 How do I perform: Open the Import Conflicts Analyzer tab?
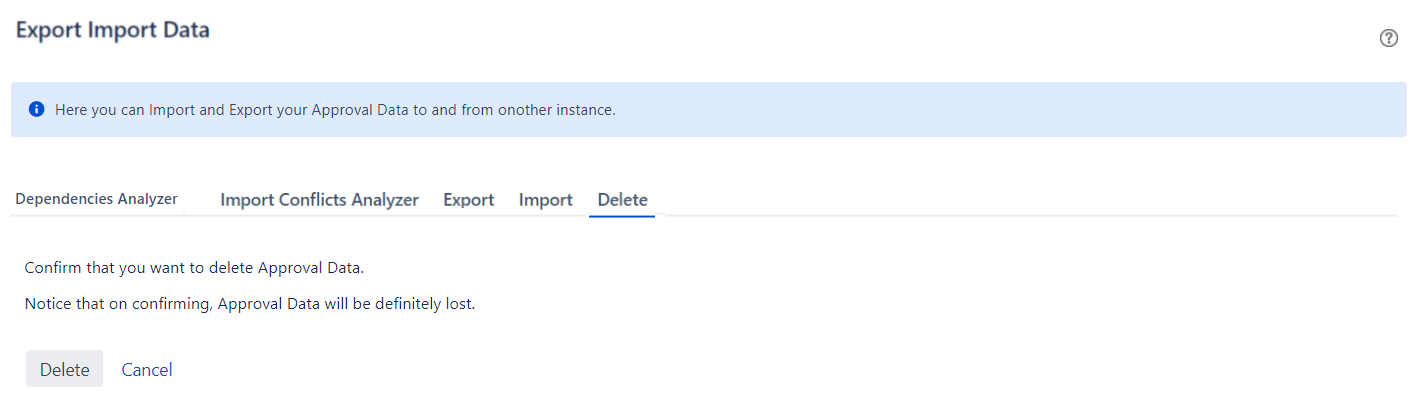tap(319, 200)
